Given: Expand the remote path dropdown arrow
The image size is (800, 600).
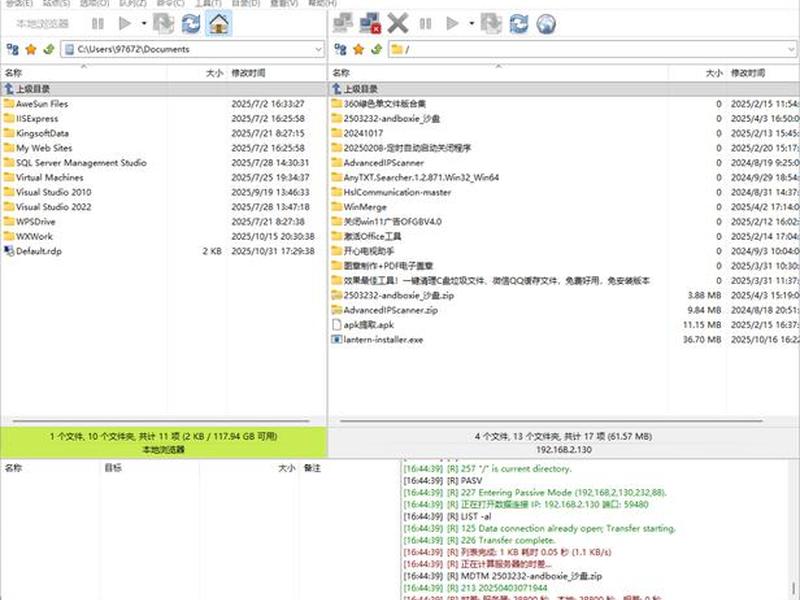Looking at the screenshot, I should pyautogui.click(x=791, y=49).
